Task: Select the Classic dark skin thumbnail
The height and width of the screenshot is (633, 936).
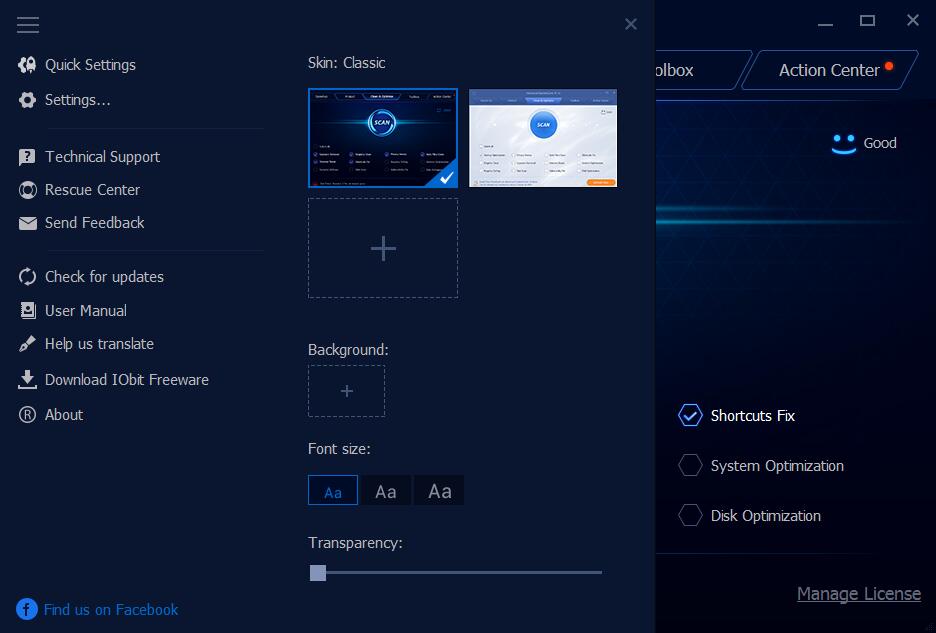Action: (383, 138)
